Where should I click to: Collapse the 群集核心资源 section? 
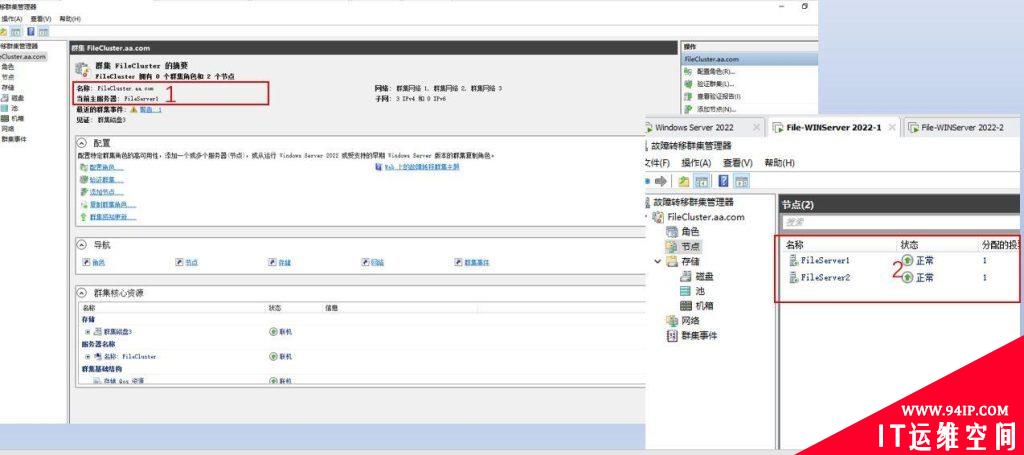point(82,292)
